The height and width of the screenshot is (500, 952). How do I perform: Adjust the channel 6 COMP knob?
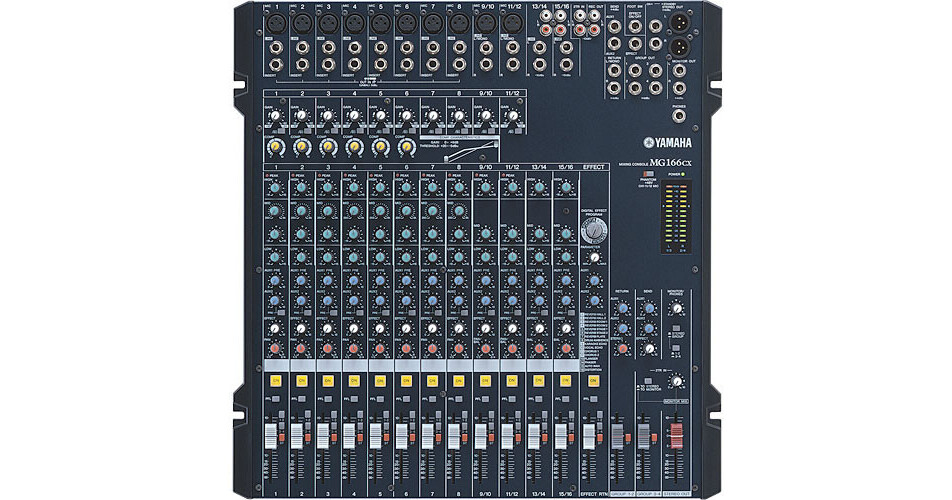click(x=406, y=147)
